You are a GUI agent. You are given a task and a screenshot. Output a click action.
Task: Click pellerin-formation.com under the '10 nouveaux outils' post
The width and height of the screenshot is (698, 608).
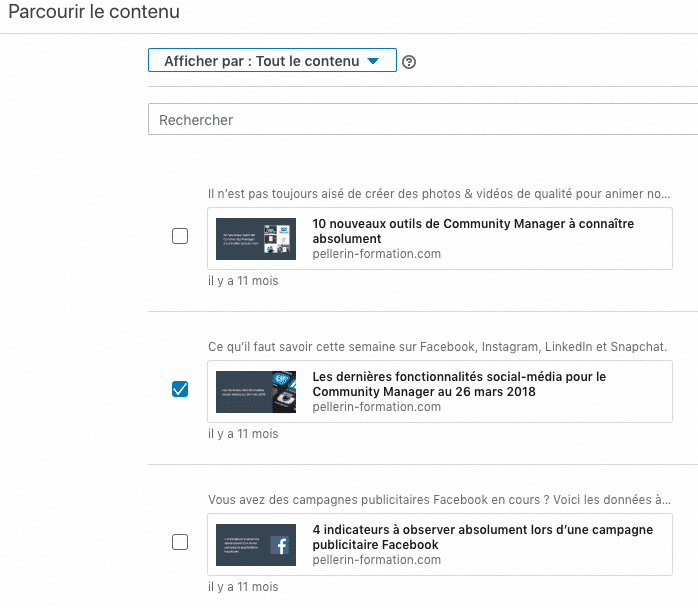[x=376, y=254]
